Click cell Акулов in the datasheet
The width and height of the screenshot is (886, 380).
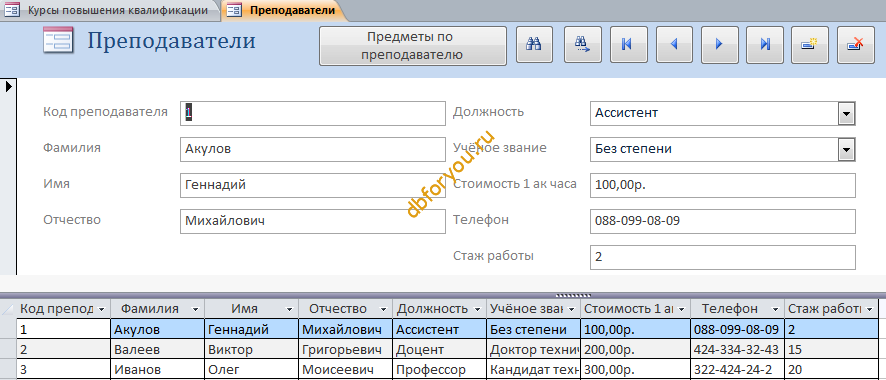[x=158, y=329]
